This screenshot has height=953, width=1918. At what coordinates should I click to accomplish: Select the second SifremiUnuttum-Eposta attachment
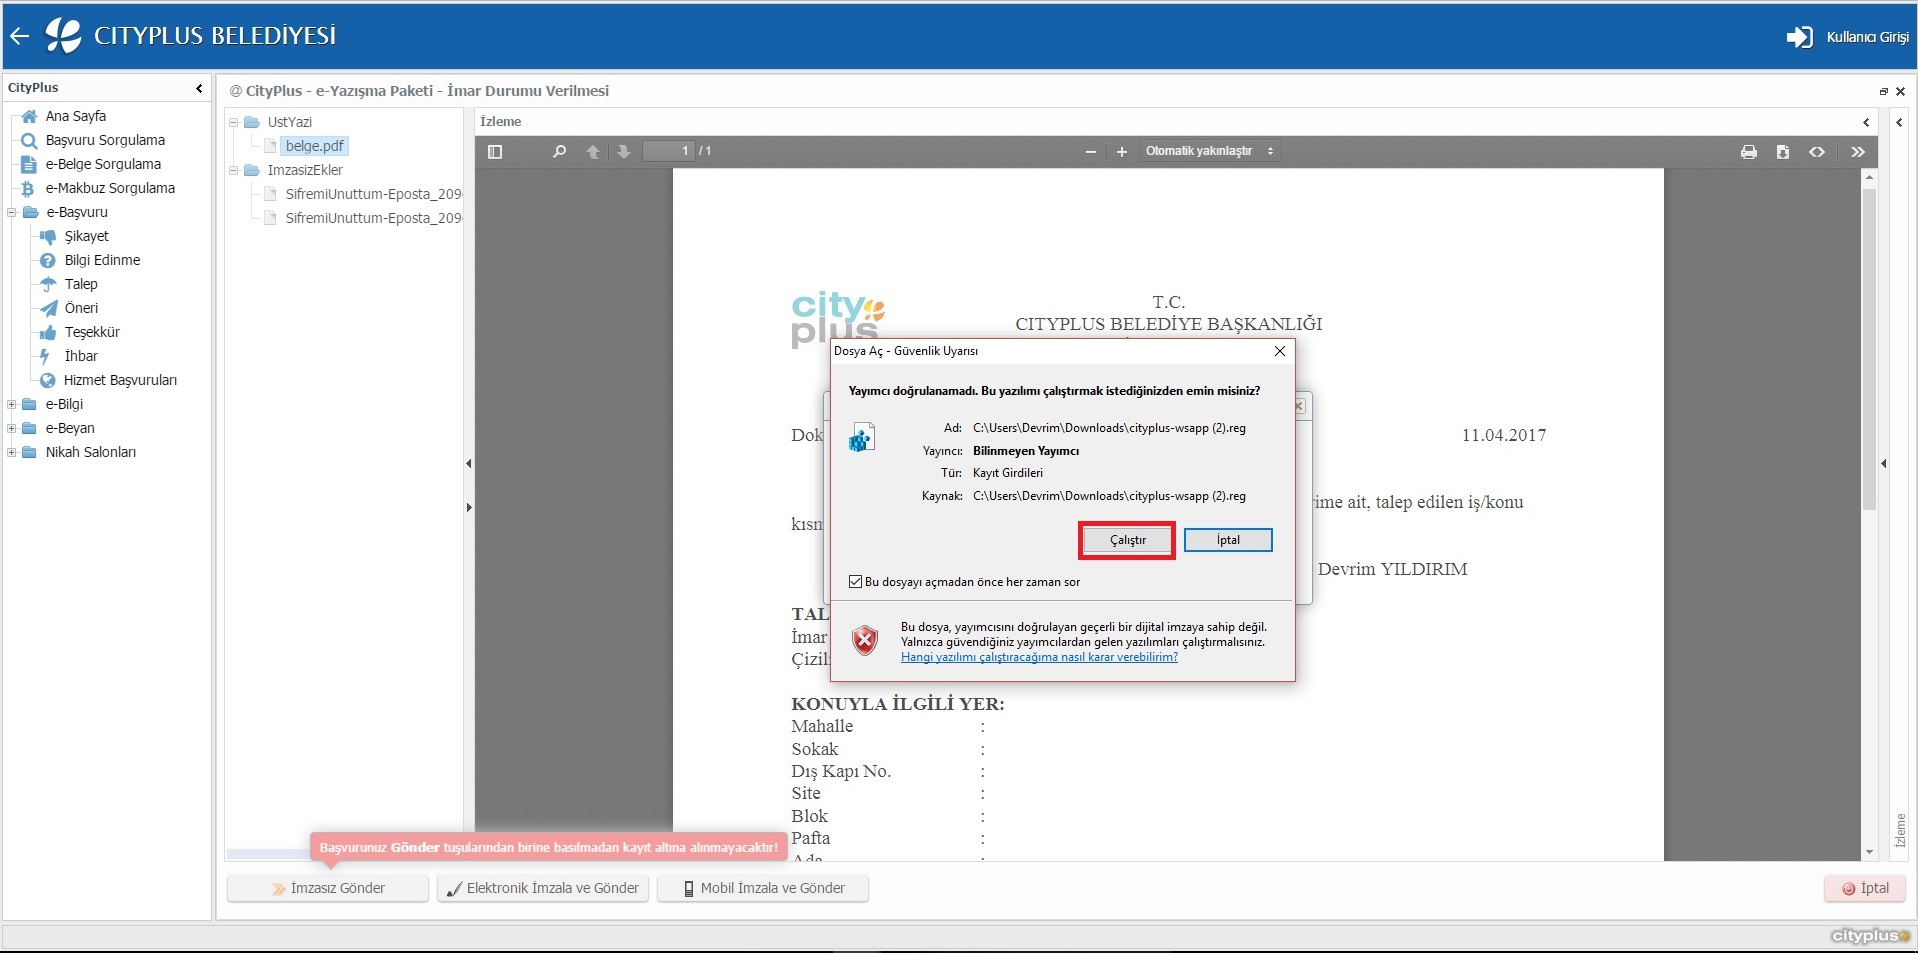tap(372, 218)
